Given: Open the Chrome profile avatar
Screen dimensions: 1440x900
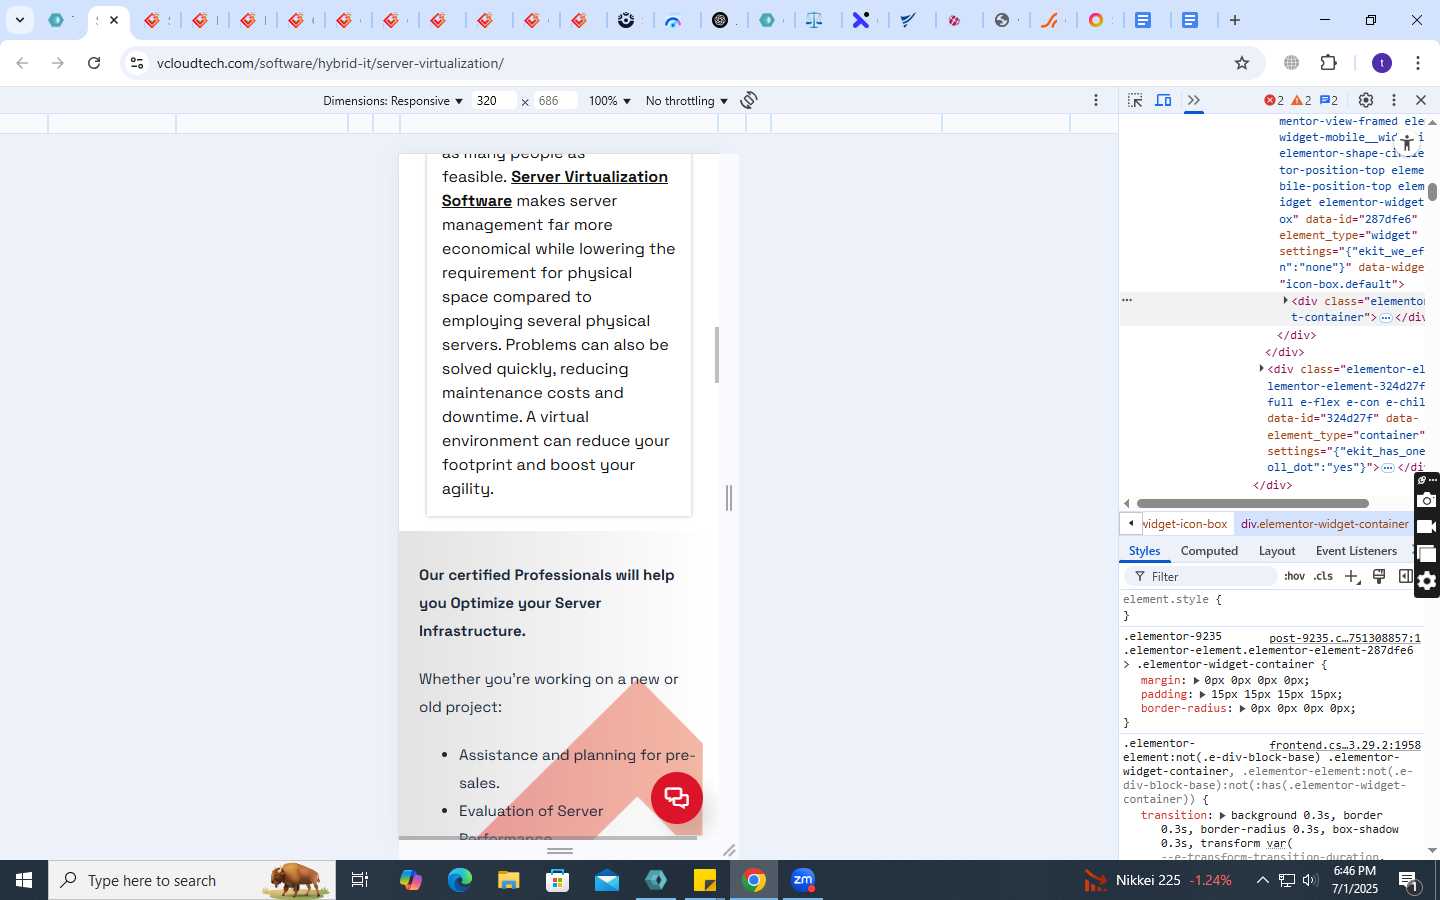Looking at the screenshot, I should coord(1382,63).
